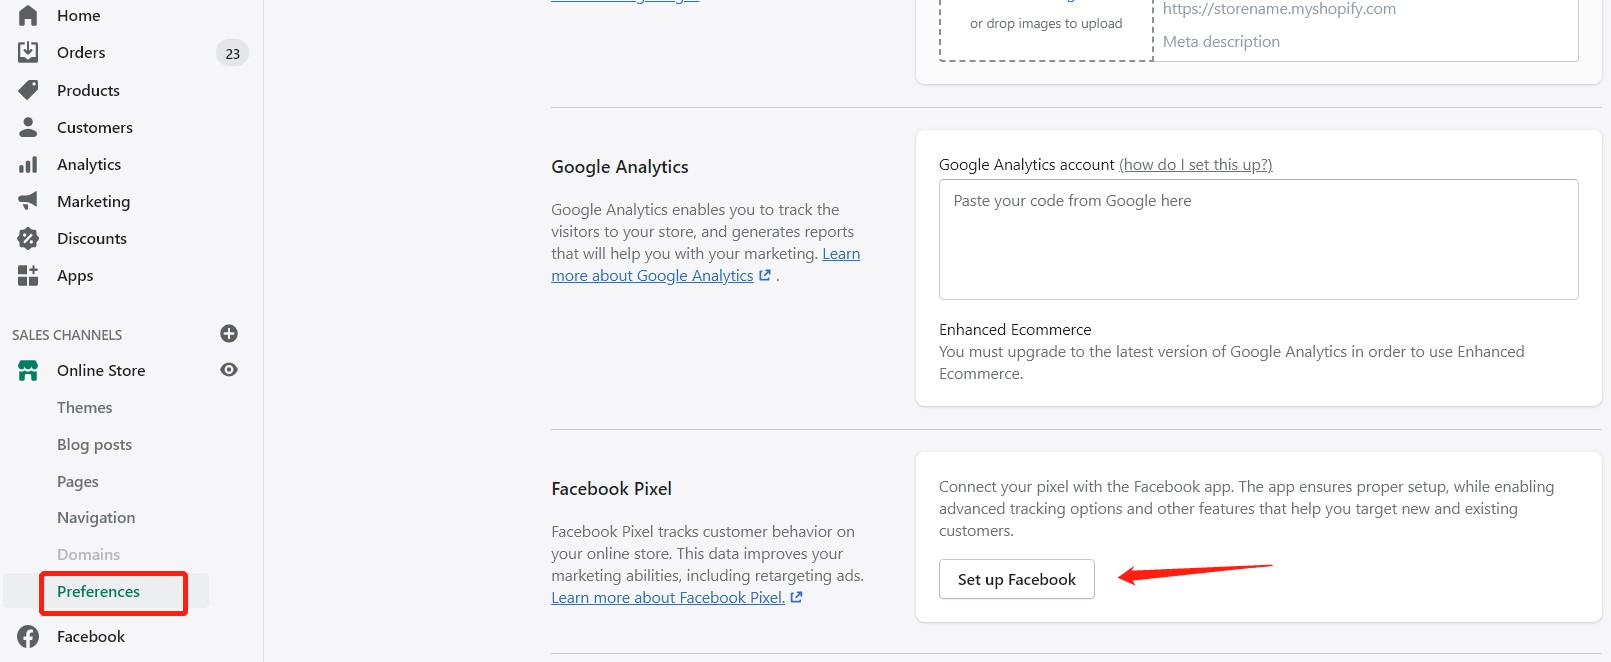Click the Meta description field
Screen dimensions: 1611x662
tap(1365, 41)
